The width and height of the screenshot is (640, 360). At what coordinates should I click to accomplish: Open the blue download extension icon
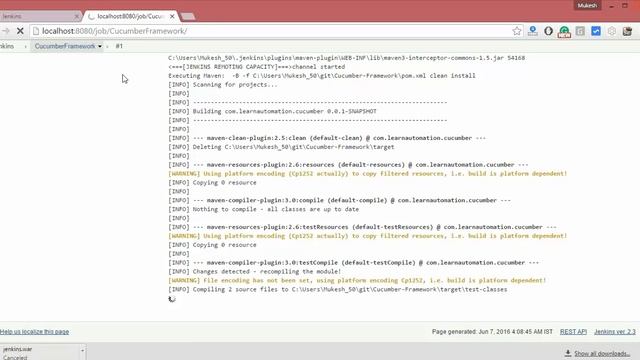click(533, 31)
